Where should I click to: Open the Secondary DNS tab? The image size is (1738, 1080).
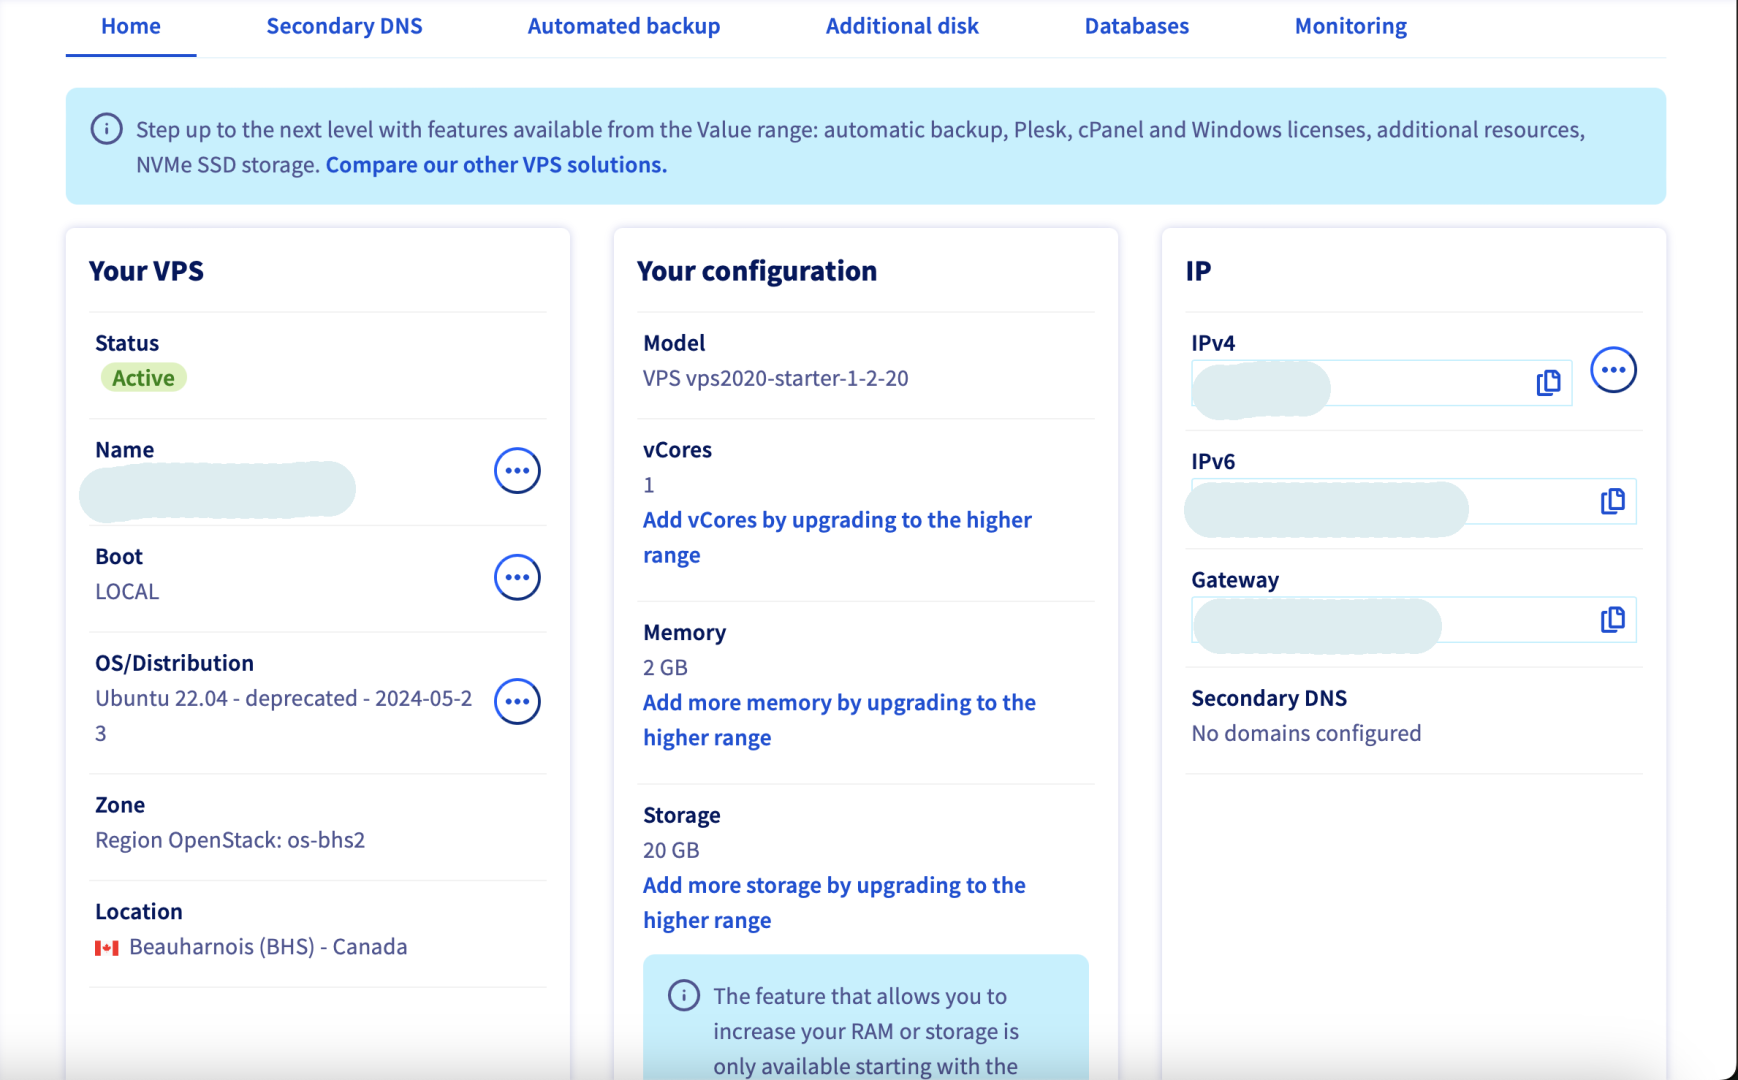[x=344, y=26]
